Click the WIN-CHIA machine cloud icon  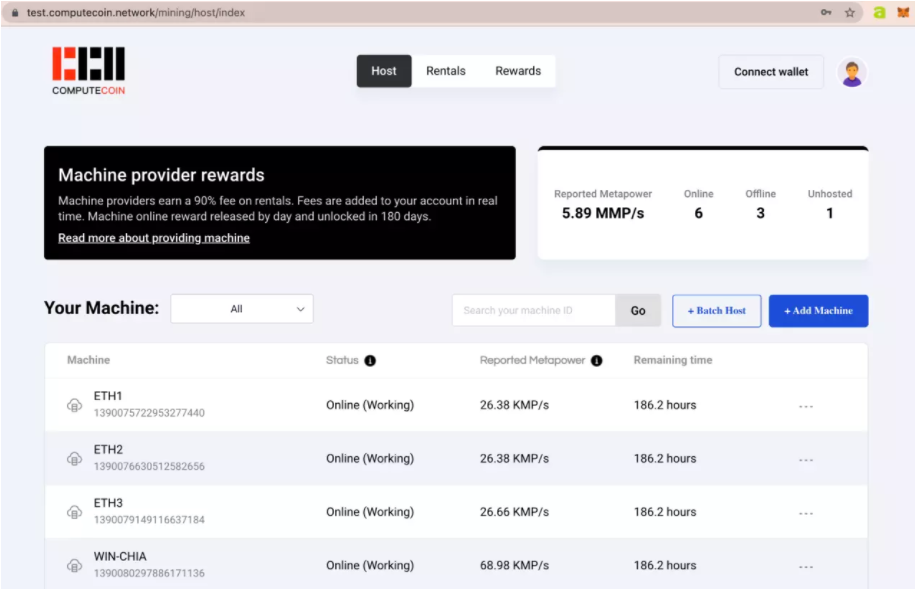coord(74,566)
